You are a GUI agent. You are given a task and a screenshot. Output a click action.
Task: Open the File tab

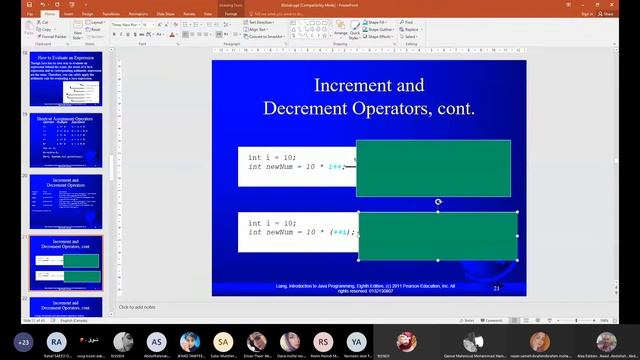30,14
